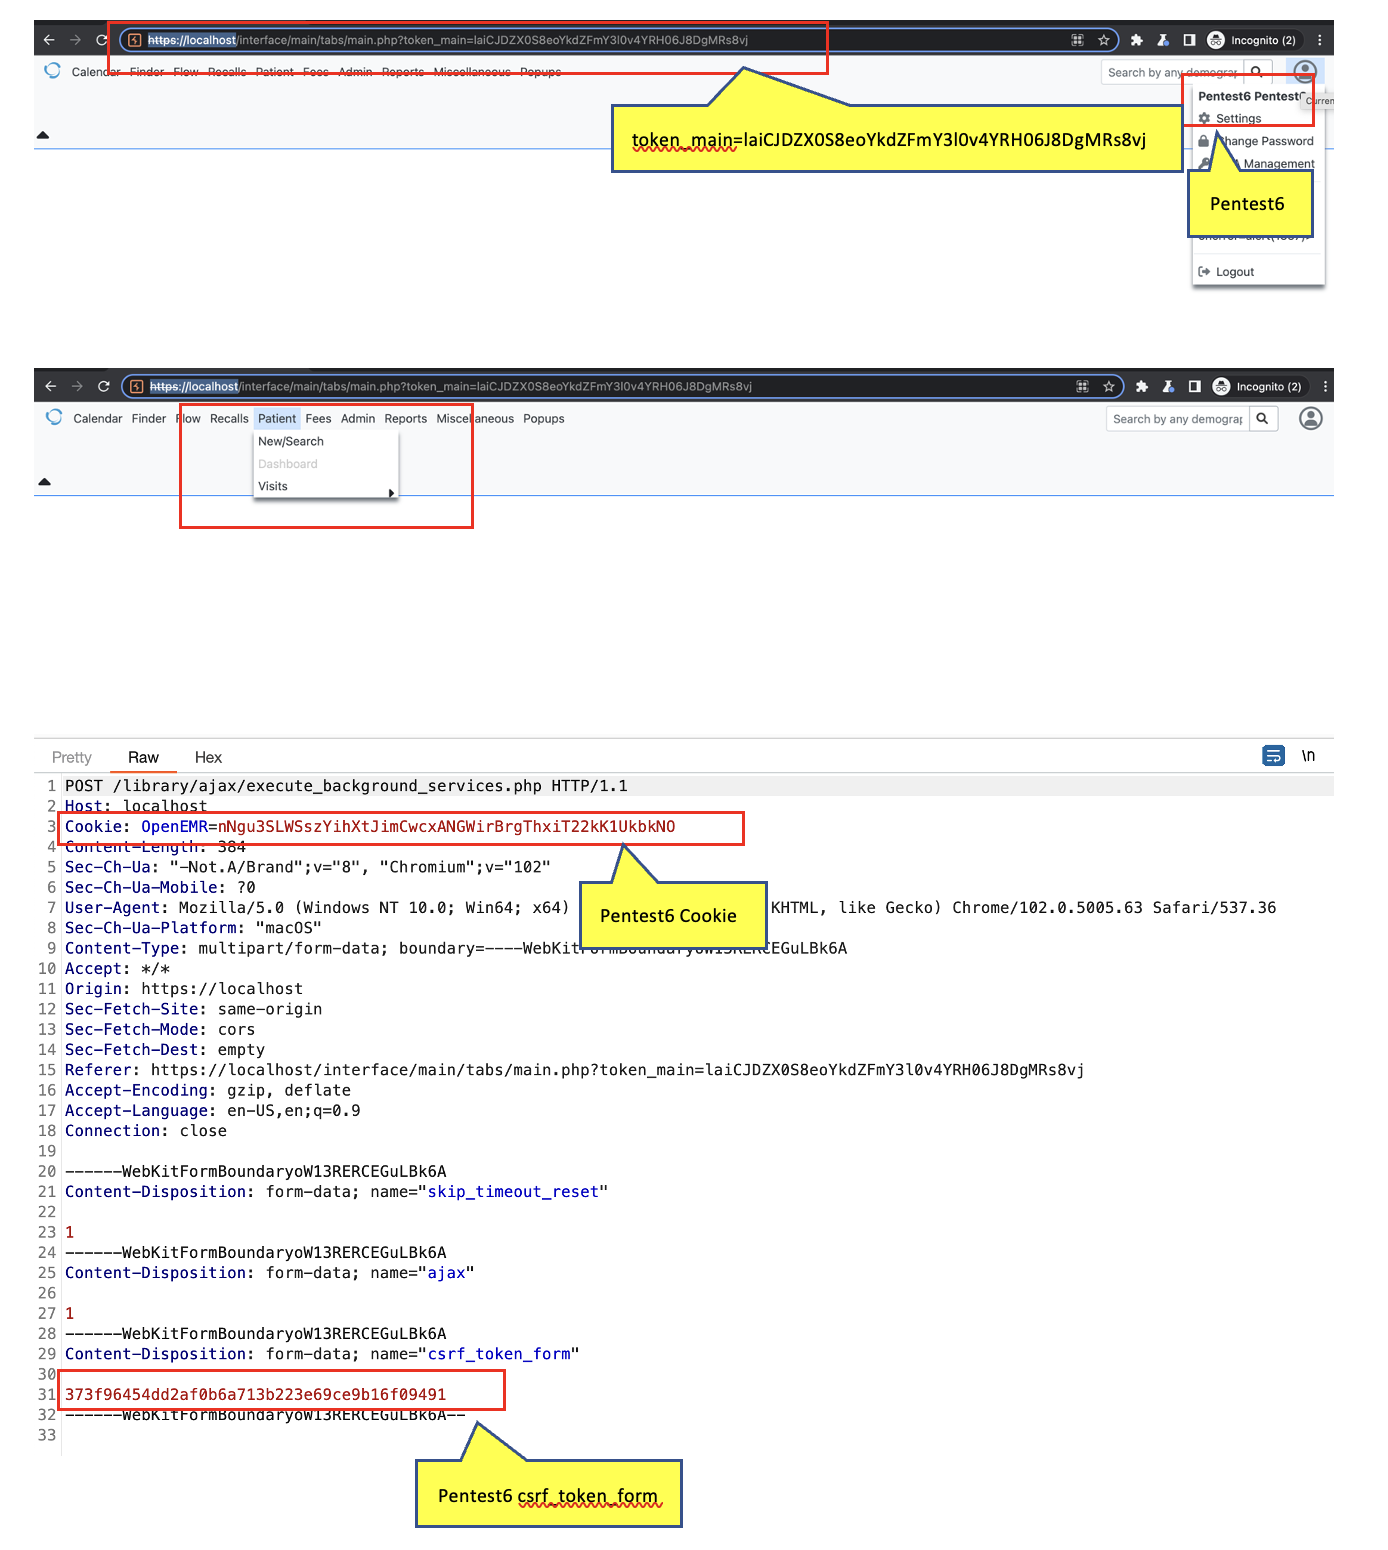The width and height of the screenshot is (1388, 1550).
Task: Open Calendar menu in Patient-dropdown browser
Action: (x=98, y=419)
